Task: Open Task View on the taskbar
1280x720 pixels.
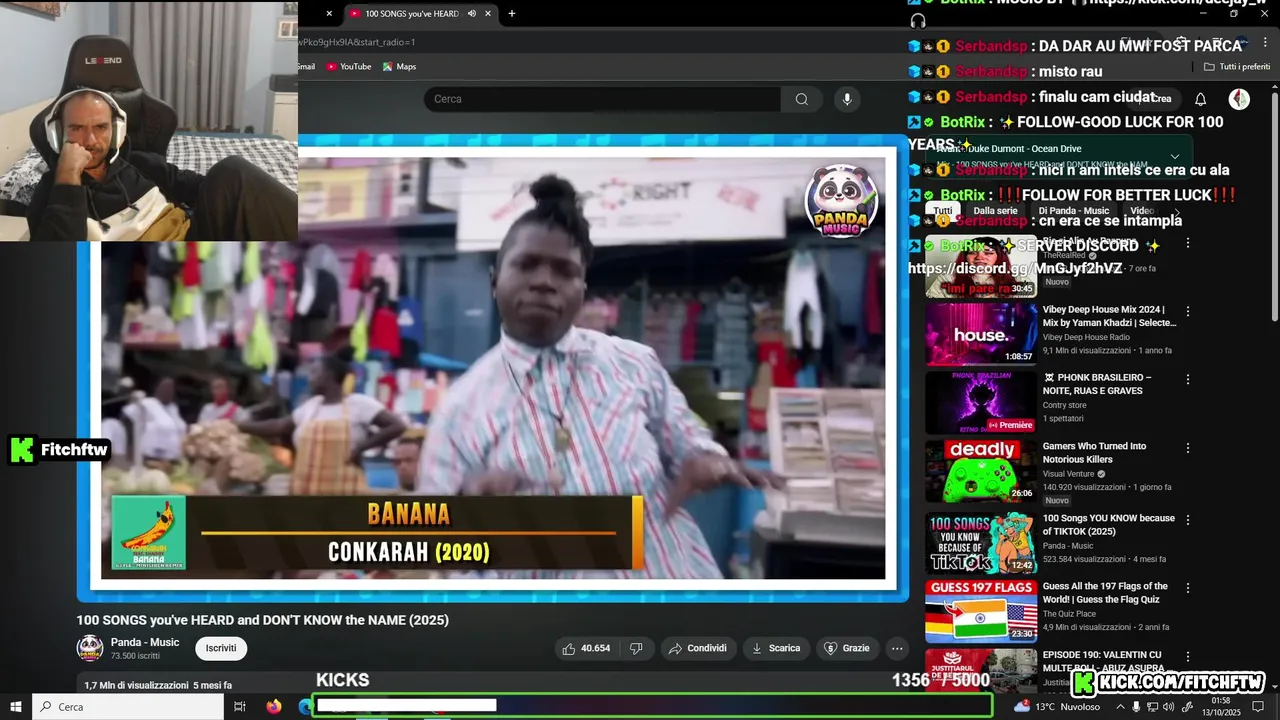Action: pyautogui.click(x=240, y=707)
